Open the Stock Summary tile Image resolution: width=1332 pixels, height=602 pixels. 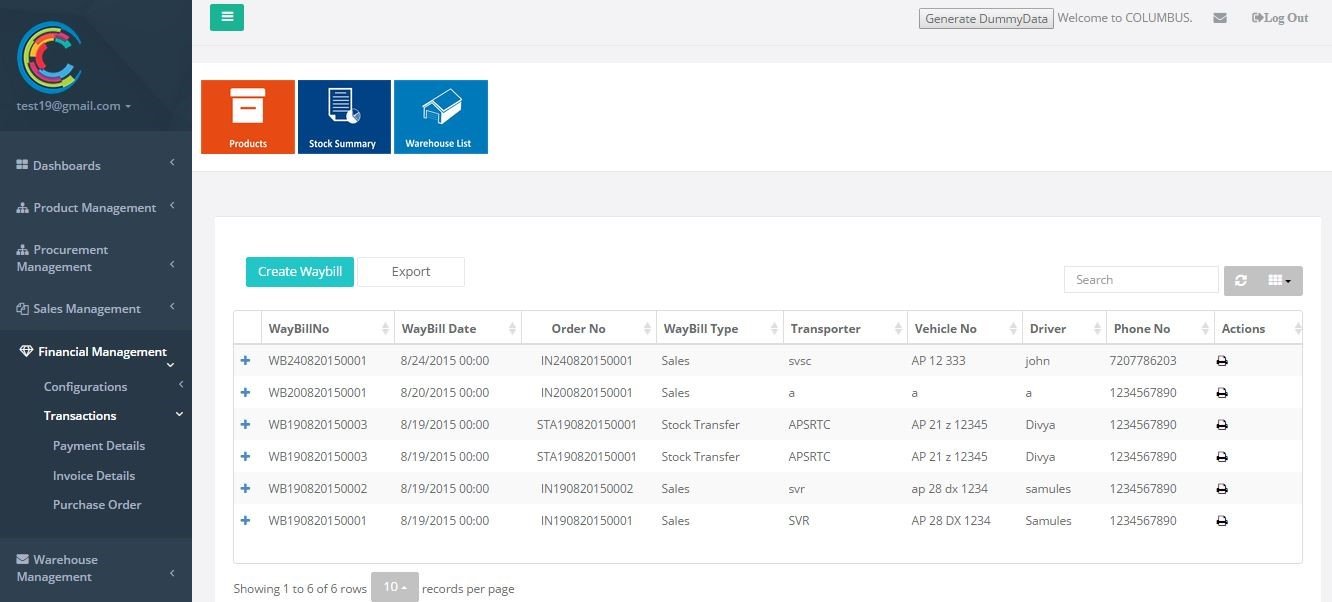click(344, 117)
